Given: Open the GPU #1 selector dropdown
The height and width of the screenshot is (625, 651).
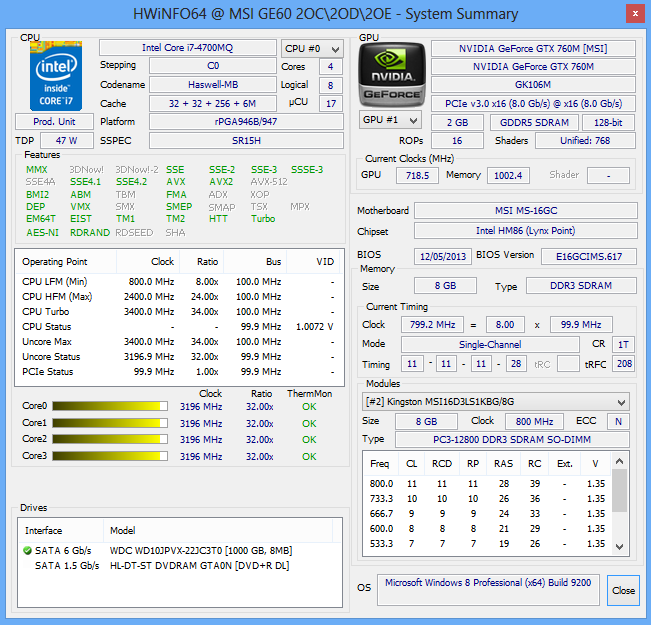Looking at the screenshot, I should click(x=390, y=120).
